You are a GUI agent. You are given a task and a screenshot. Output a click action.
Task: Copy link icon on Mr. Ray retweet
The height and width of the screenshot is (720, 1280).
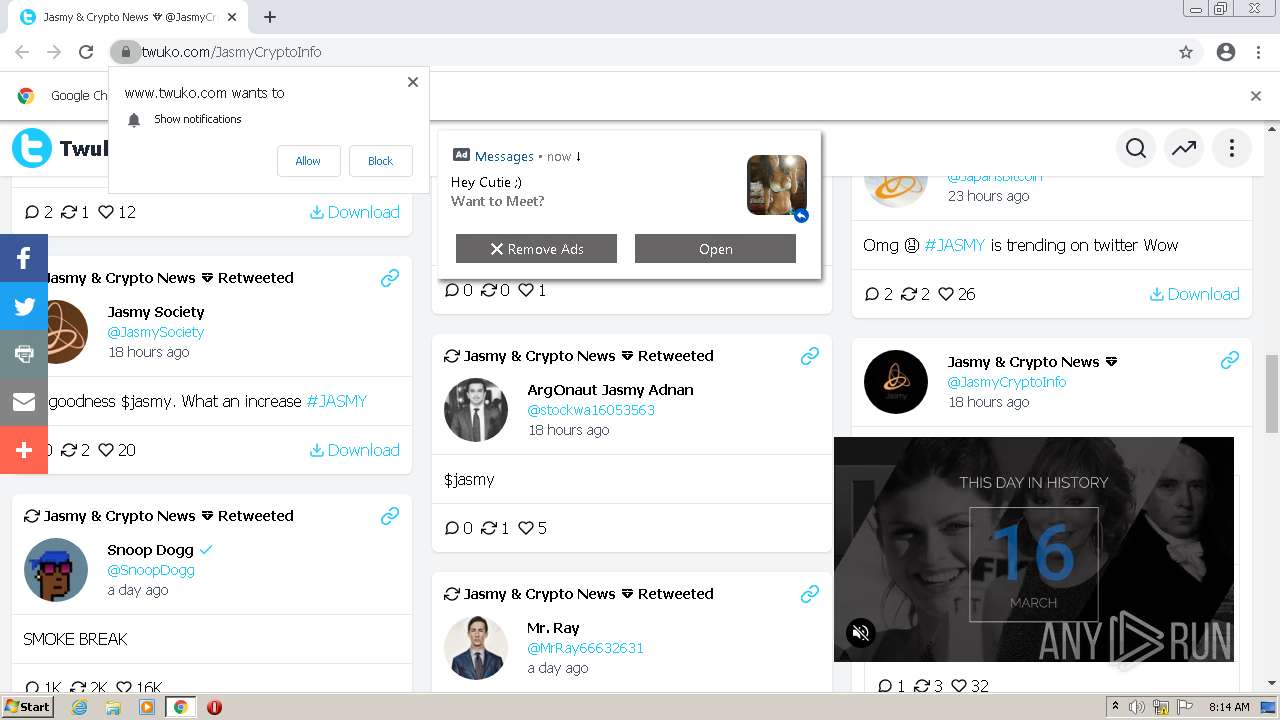click(810, 594)
